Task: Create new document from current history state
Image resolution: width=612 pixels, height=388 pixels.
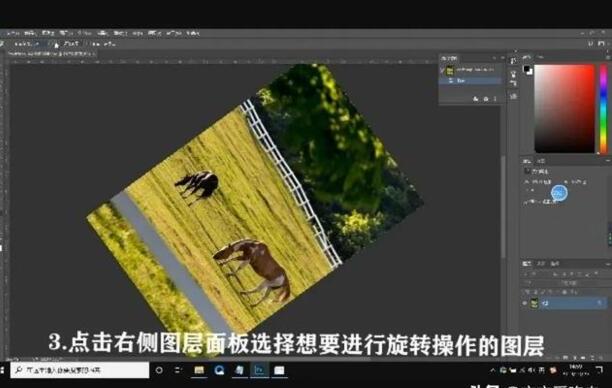Action: tap(475, 99)
